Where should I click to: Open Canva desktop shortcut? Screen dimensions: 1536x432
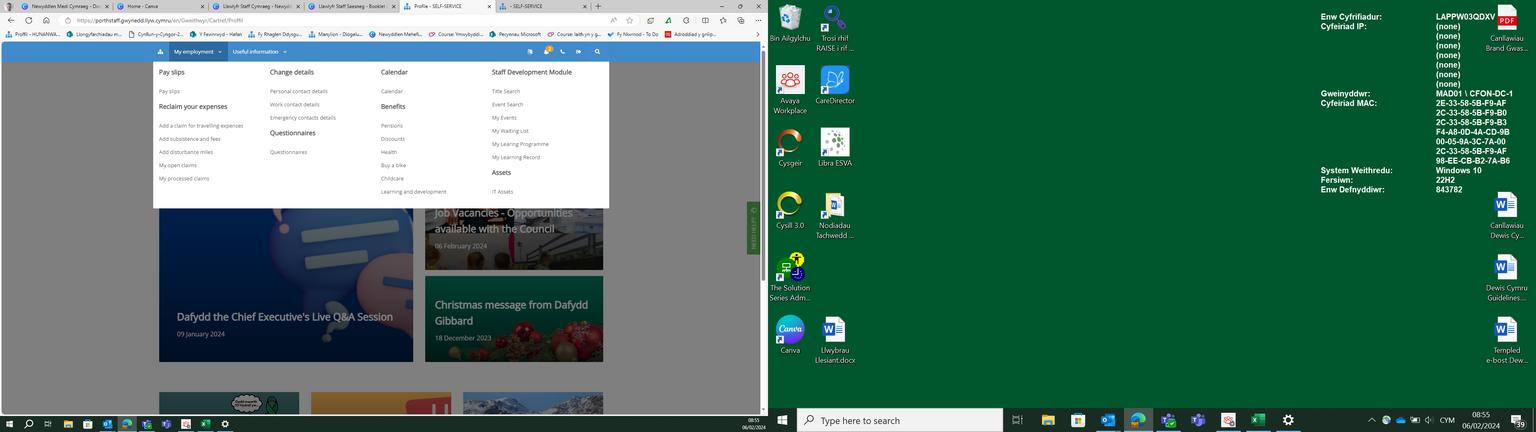point(790,335)
